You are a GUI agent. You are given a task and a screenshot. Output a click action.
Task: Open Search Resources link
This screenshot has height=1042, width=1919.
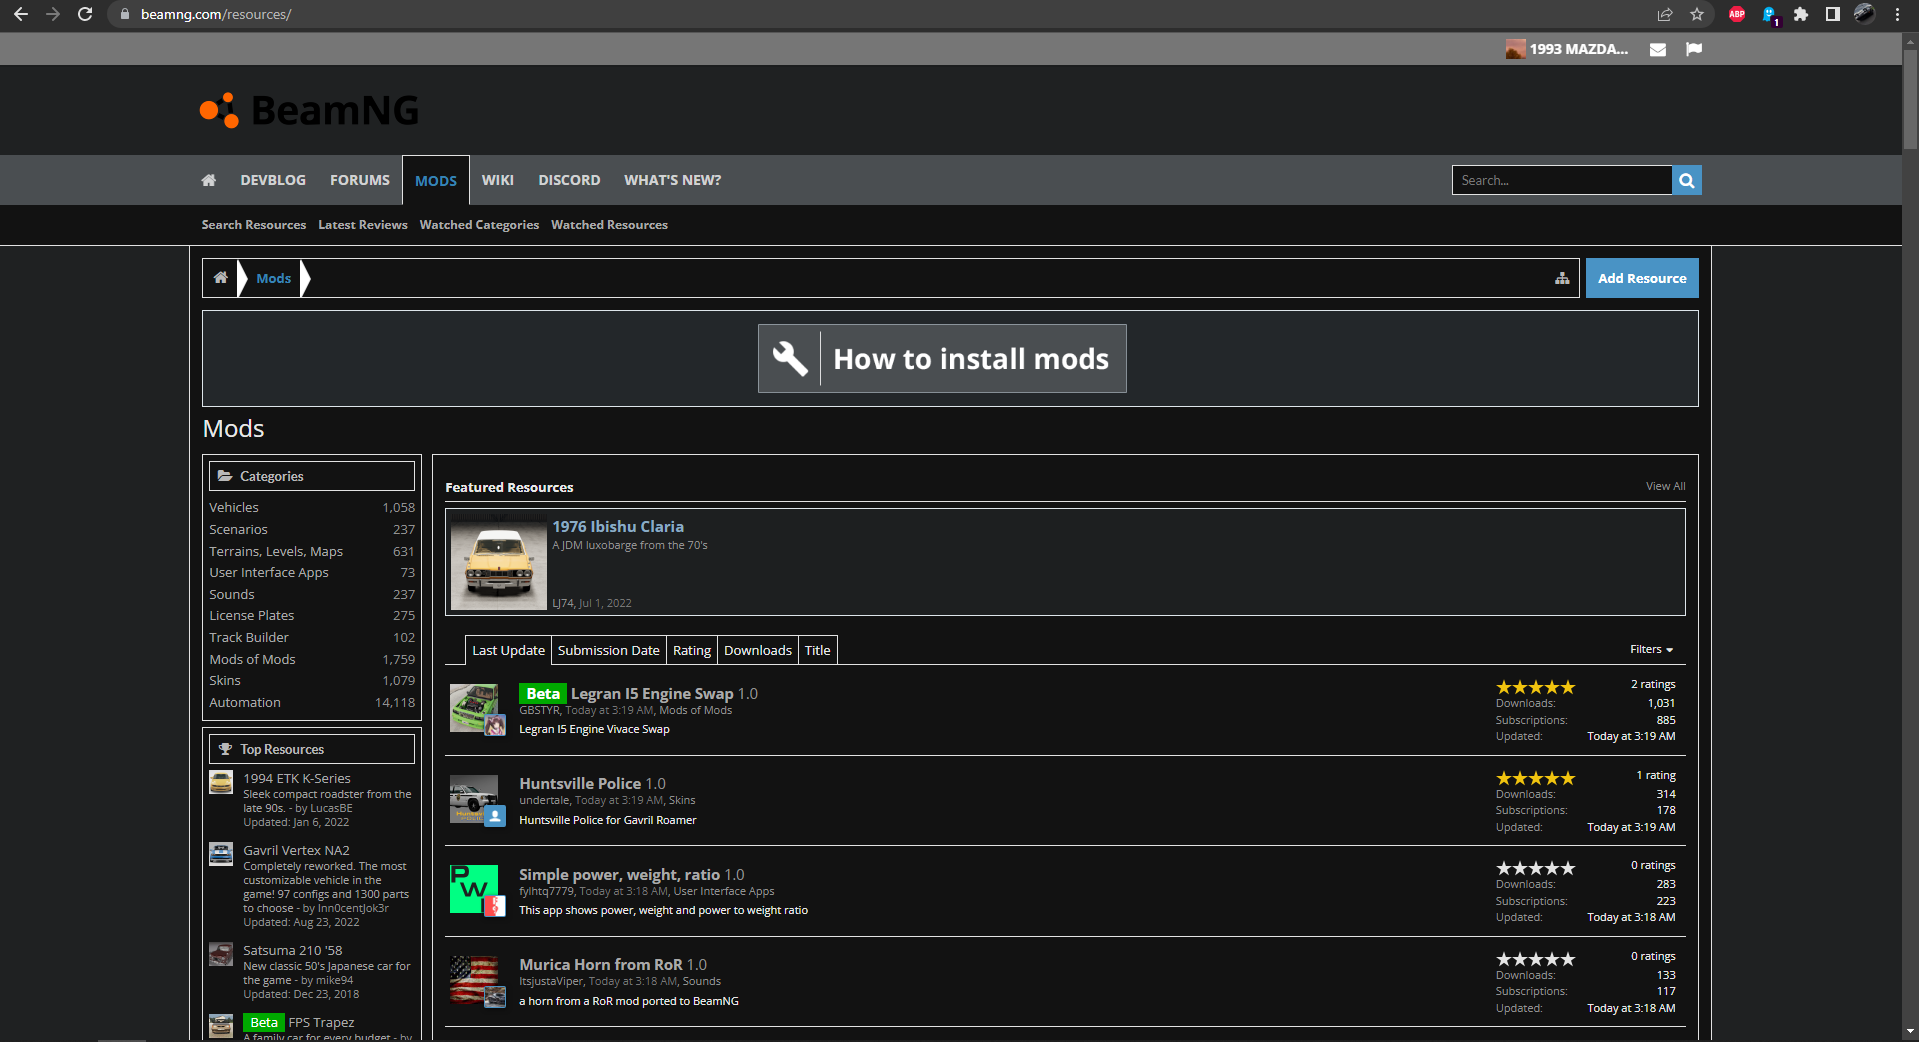coord(254,225)
